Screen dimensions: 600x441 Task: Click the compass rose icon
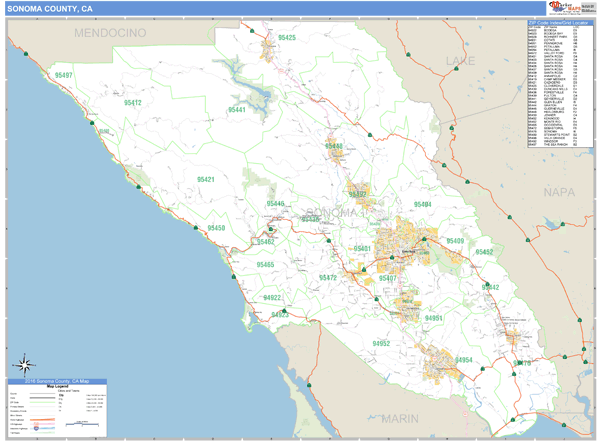point(26,364)
